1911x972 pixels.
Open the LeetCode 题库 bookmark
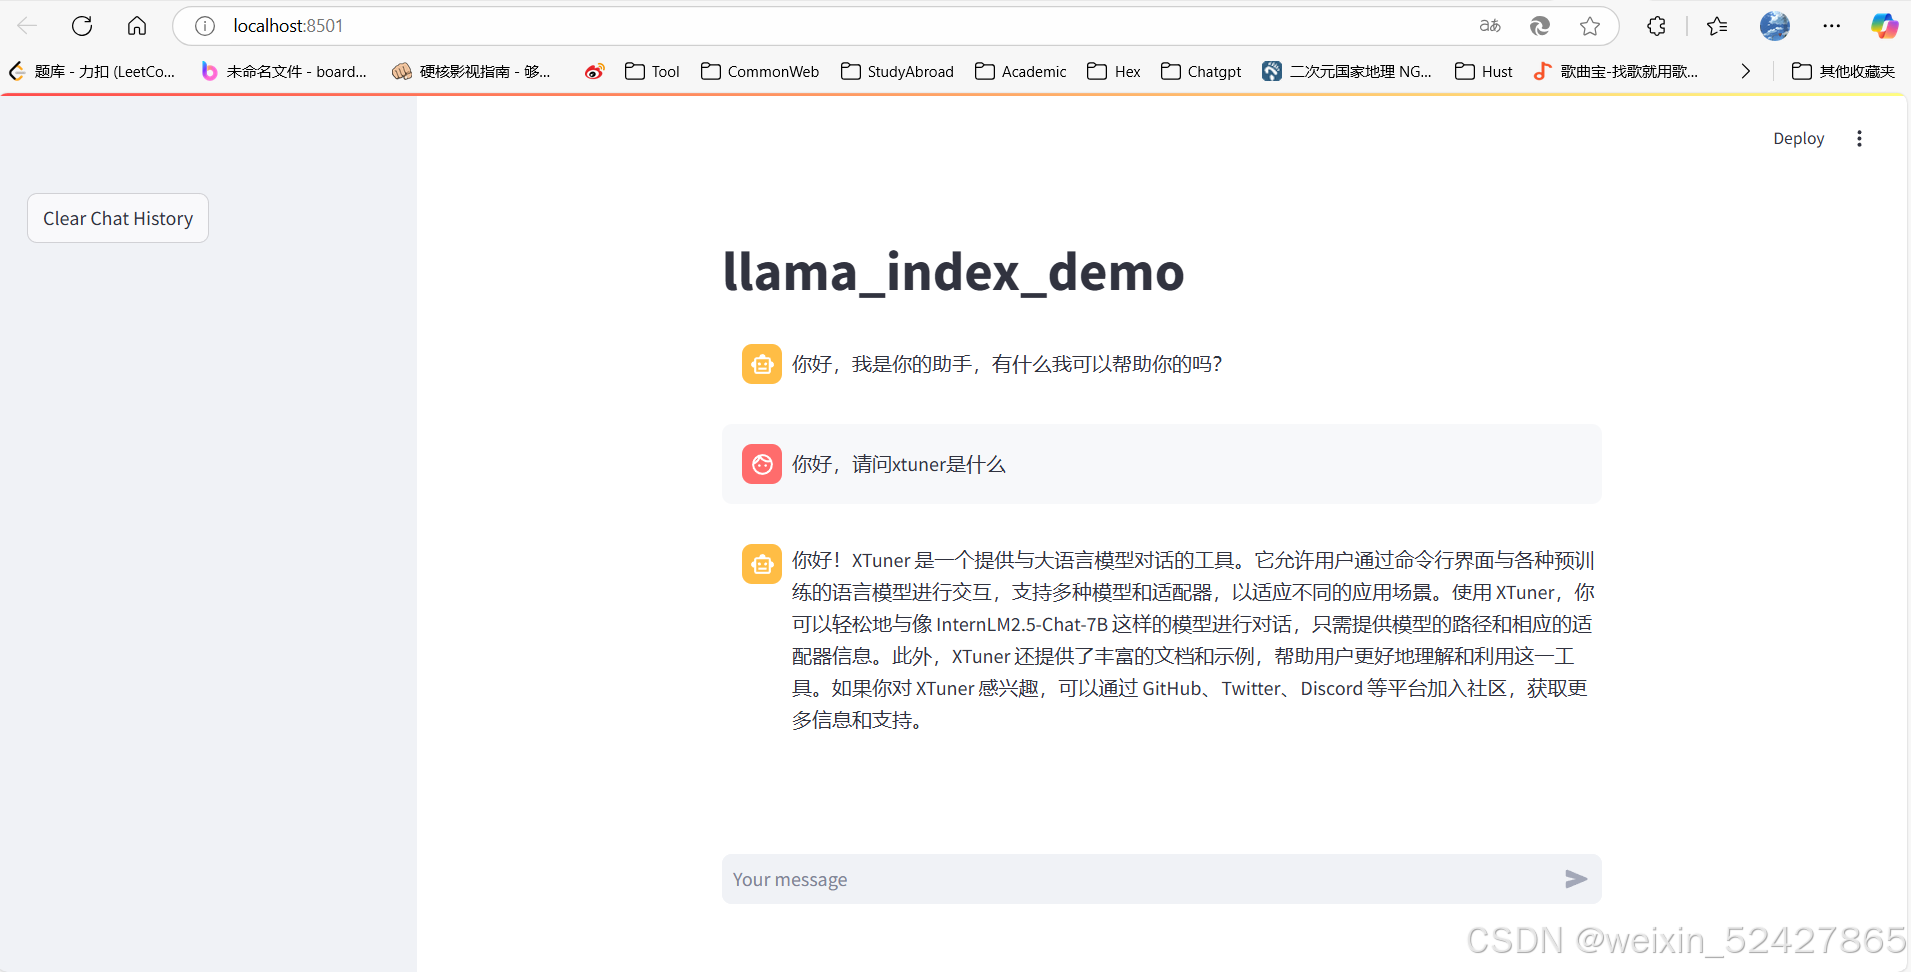[92, 71]
